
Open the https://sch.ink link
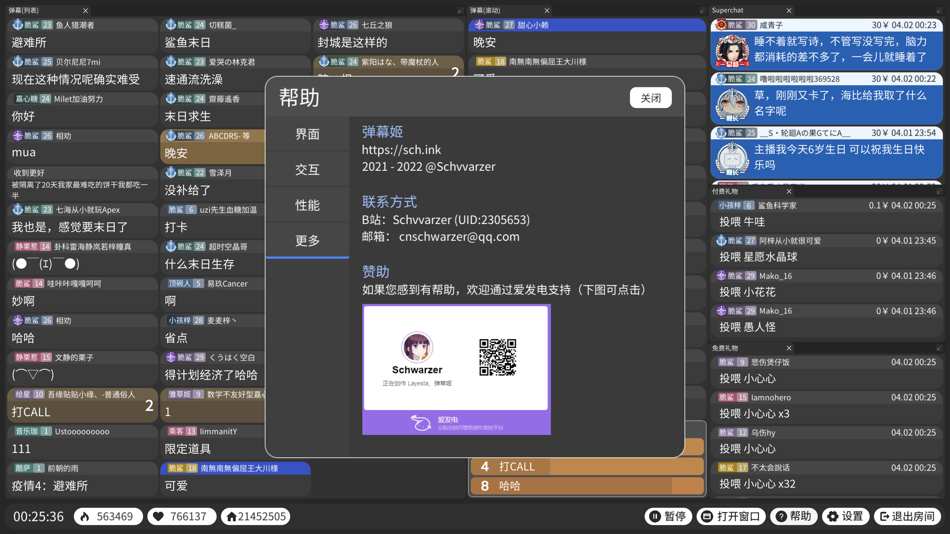[x=401, y=150]
